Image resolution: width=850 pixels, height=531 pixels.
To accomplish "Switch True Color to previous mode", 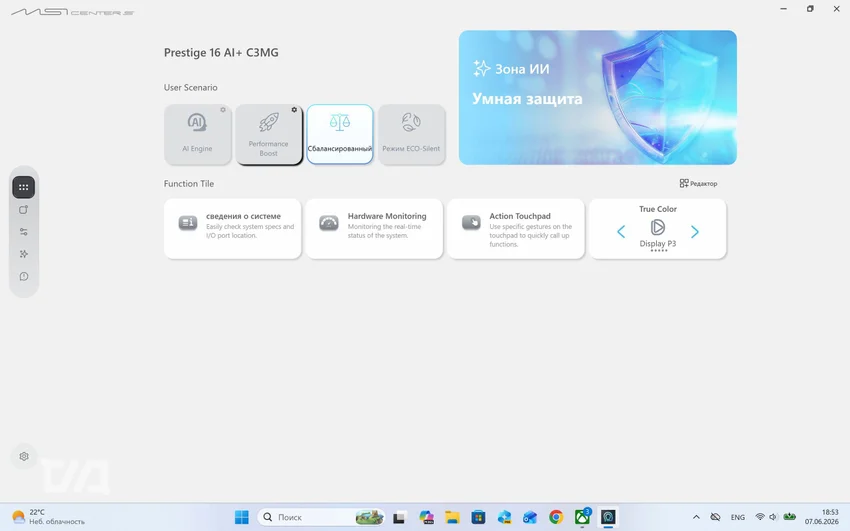I will pyautogui.click(x=621, y=232).
